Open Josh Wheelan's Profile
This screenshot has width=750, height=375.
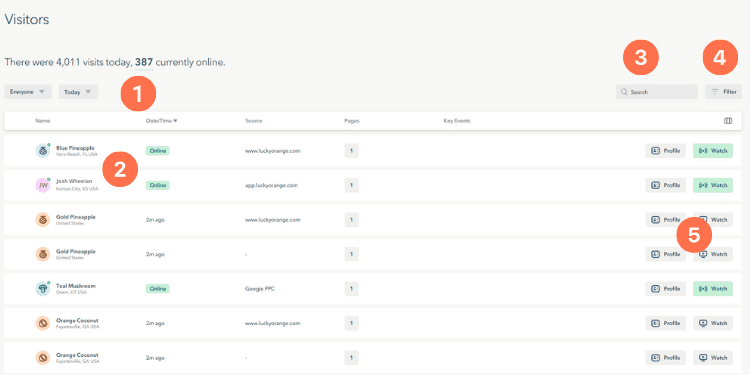click(666, 185)
